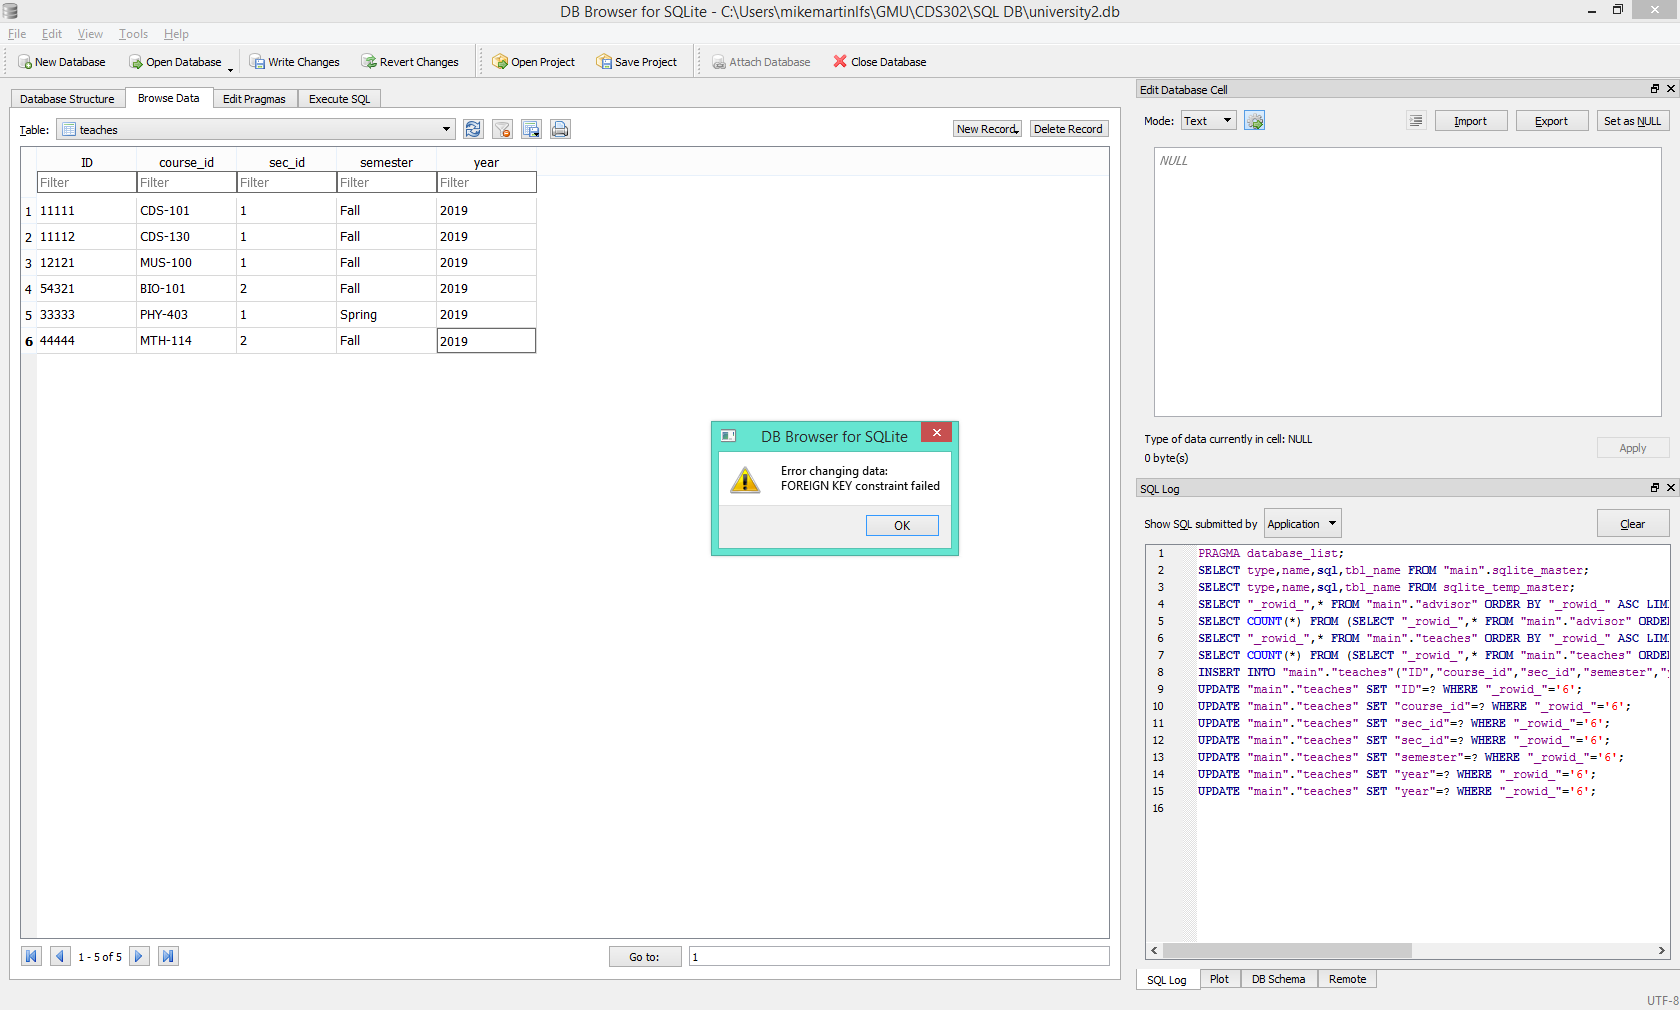Open the Help menu

pos(176,34)
